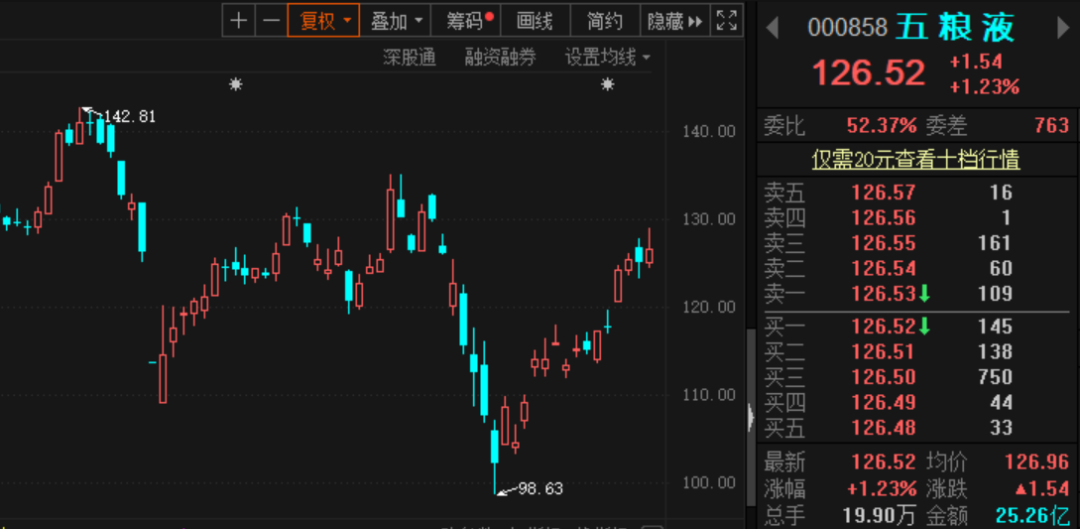Click the big current price 126.52

[869, 73]
